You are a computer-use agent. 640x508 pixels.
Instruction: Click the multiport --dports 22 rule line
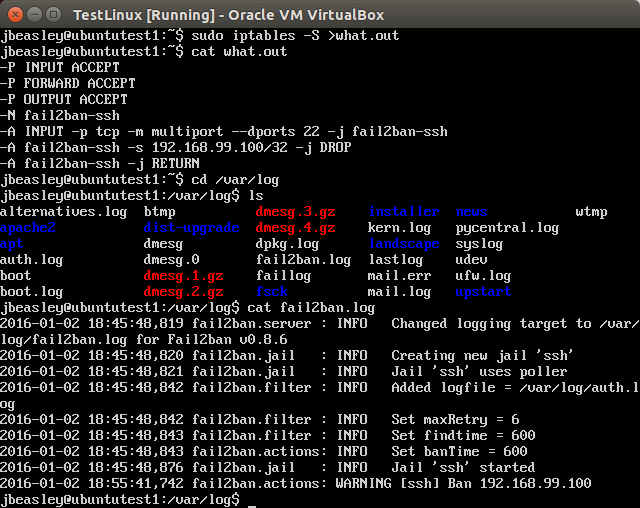tap(224, 131)
